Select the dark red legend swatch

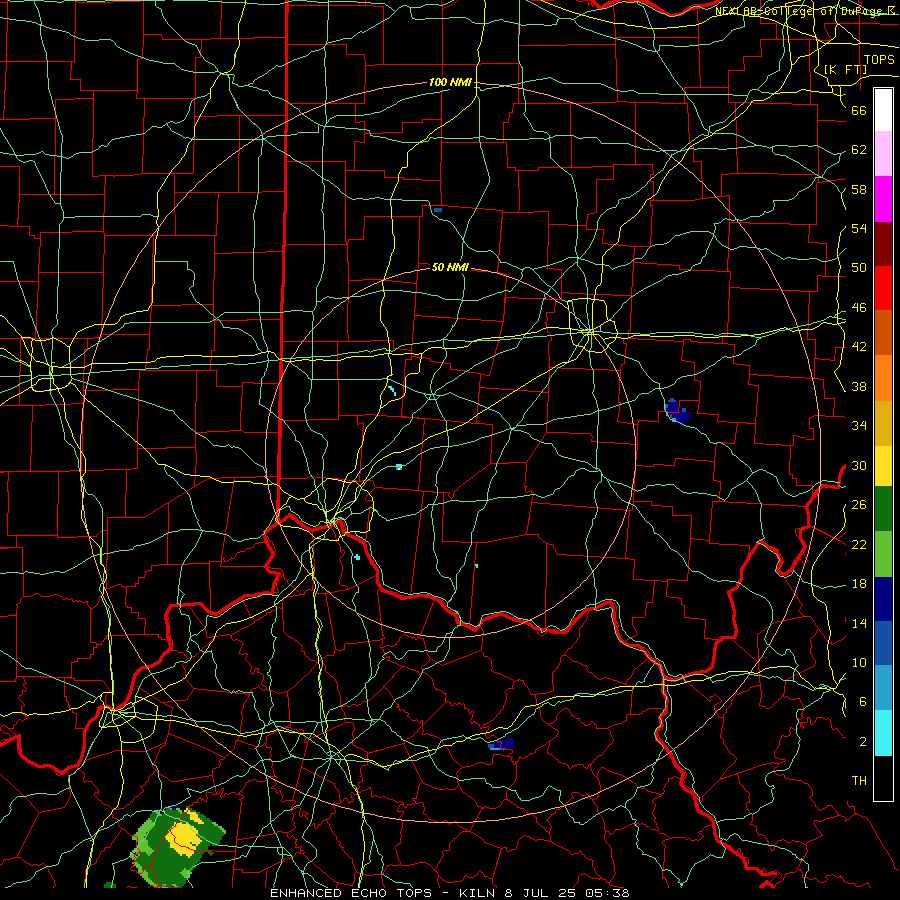pyautogui.click(x=883, y=244)
